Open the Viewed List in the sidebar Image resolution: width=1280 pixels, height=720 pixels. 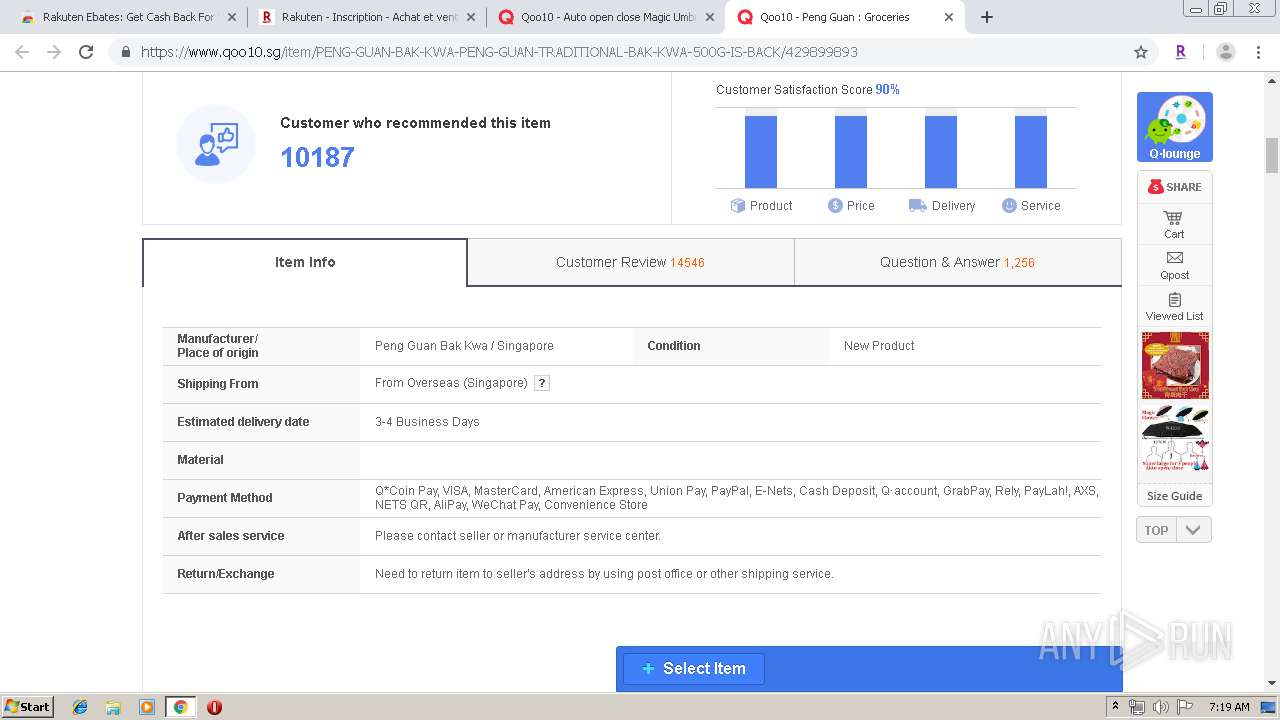pos(1174,306)
